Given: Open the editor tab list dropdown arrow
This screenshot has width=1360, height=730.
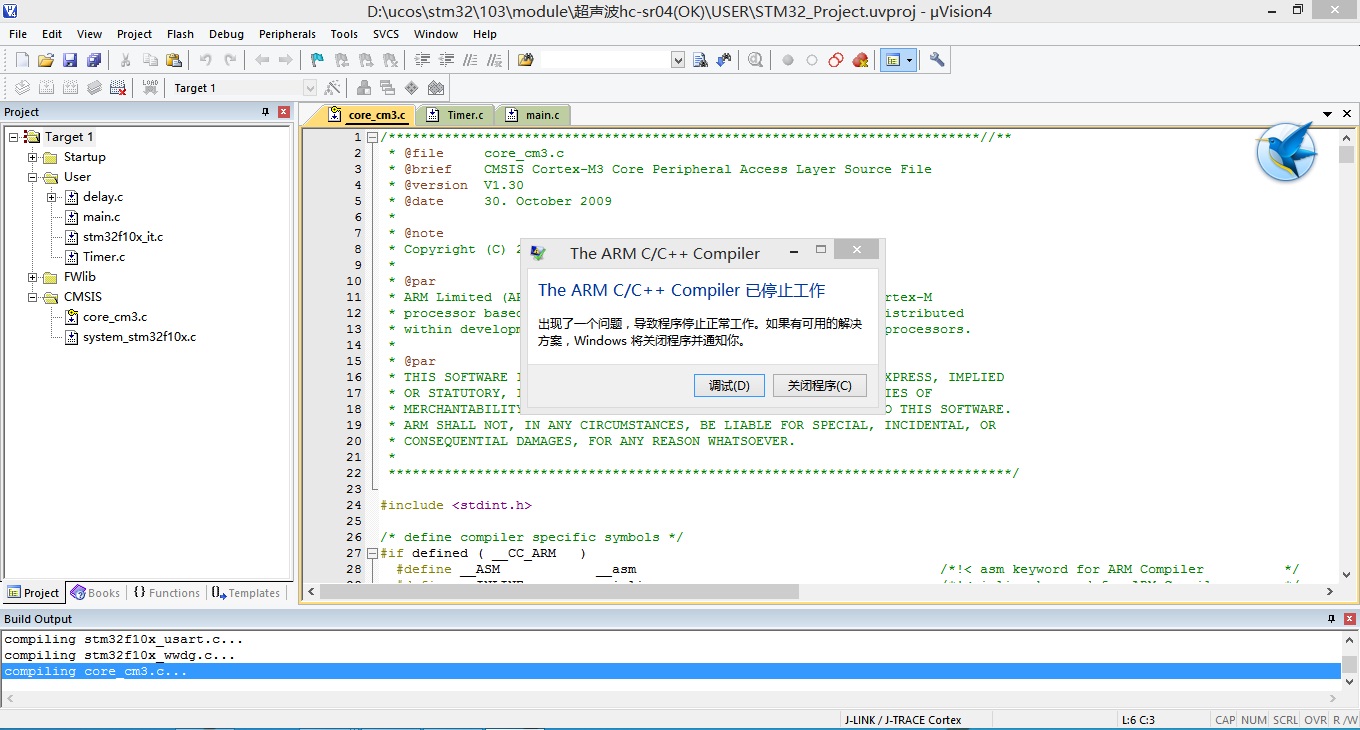Looking at the screenshot, I should click(x=1328, y=115).
